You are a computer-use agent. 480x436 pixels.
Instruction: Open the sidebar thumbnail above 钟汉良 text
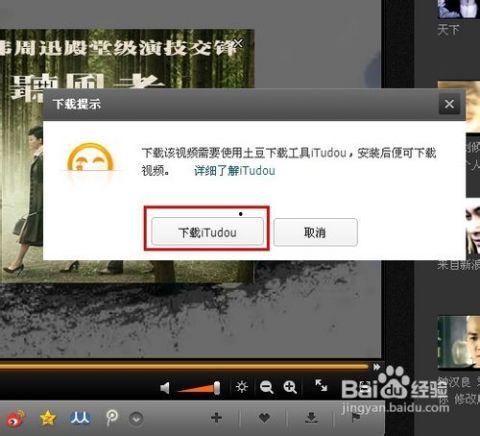[x=459, y=343]
